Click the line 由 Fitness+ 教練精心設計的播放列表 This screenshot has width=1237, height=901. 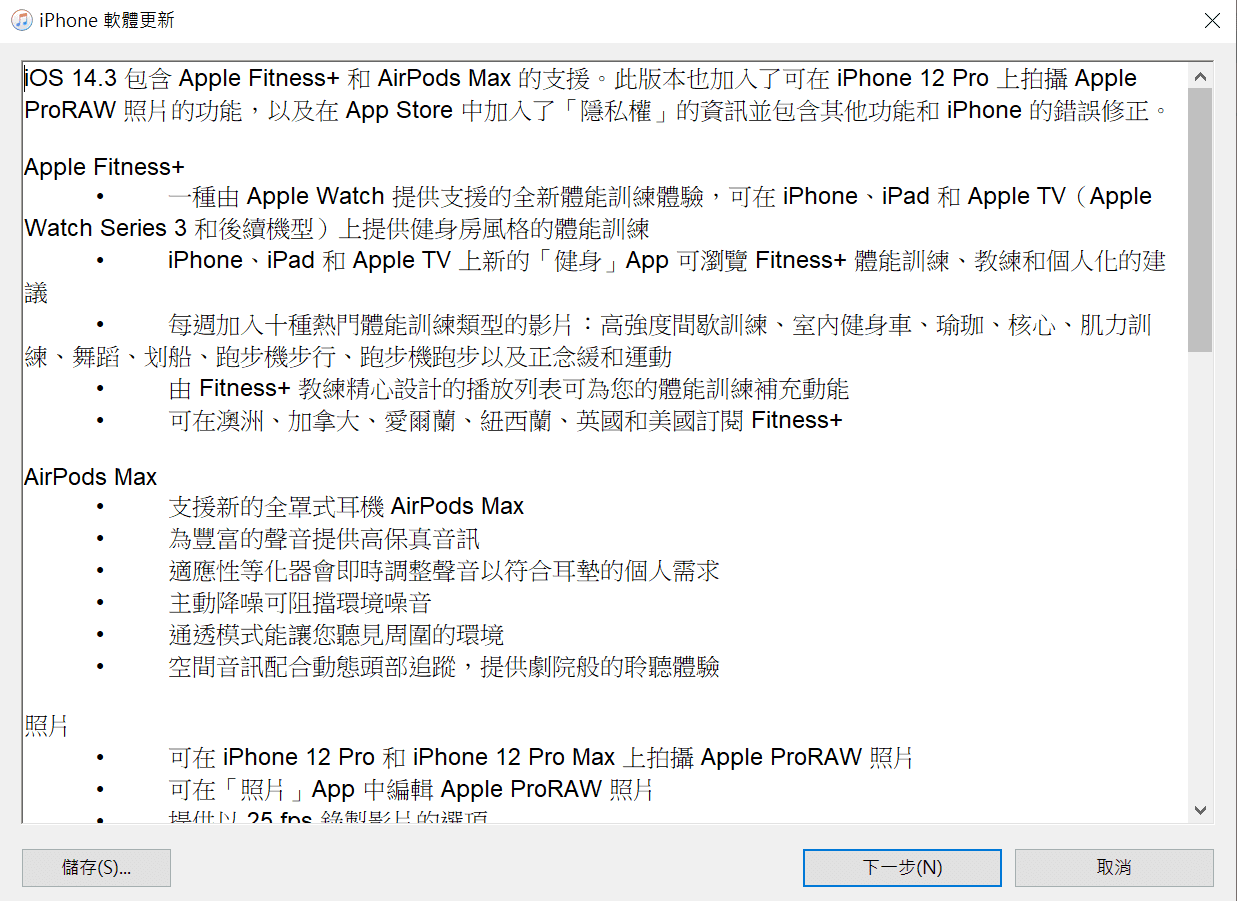tap(509, 389)
